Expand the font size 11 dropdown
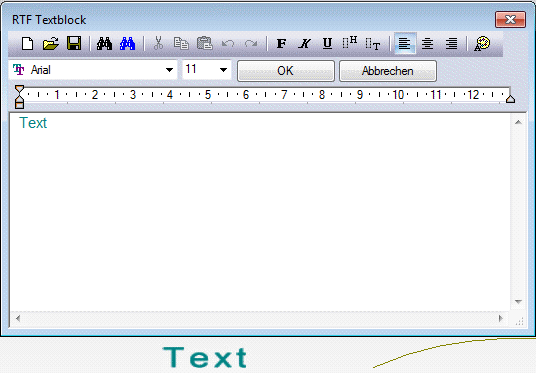 pyautogui.click(x=224, y=70)
